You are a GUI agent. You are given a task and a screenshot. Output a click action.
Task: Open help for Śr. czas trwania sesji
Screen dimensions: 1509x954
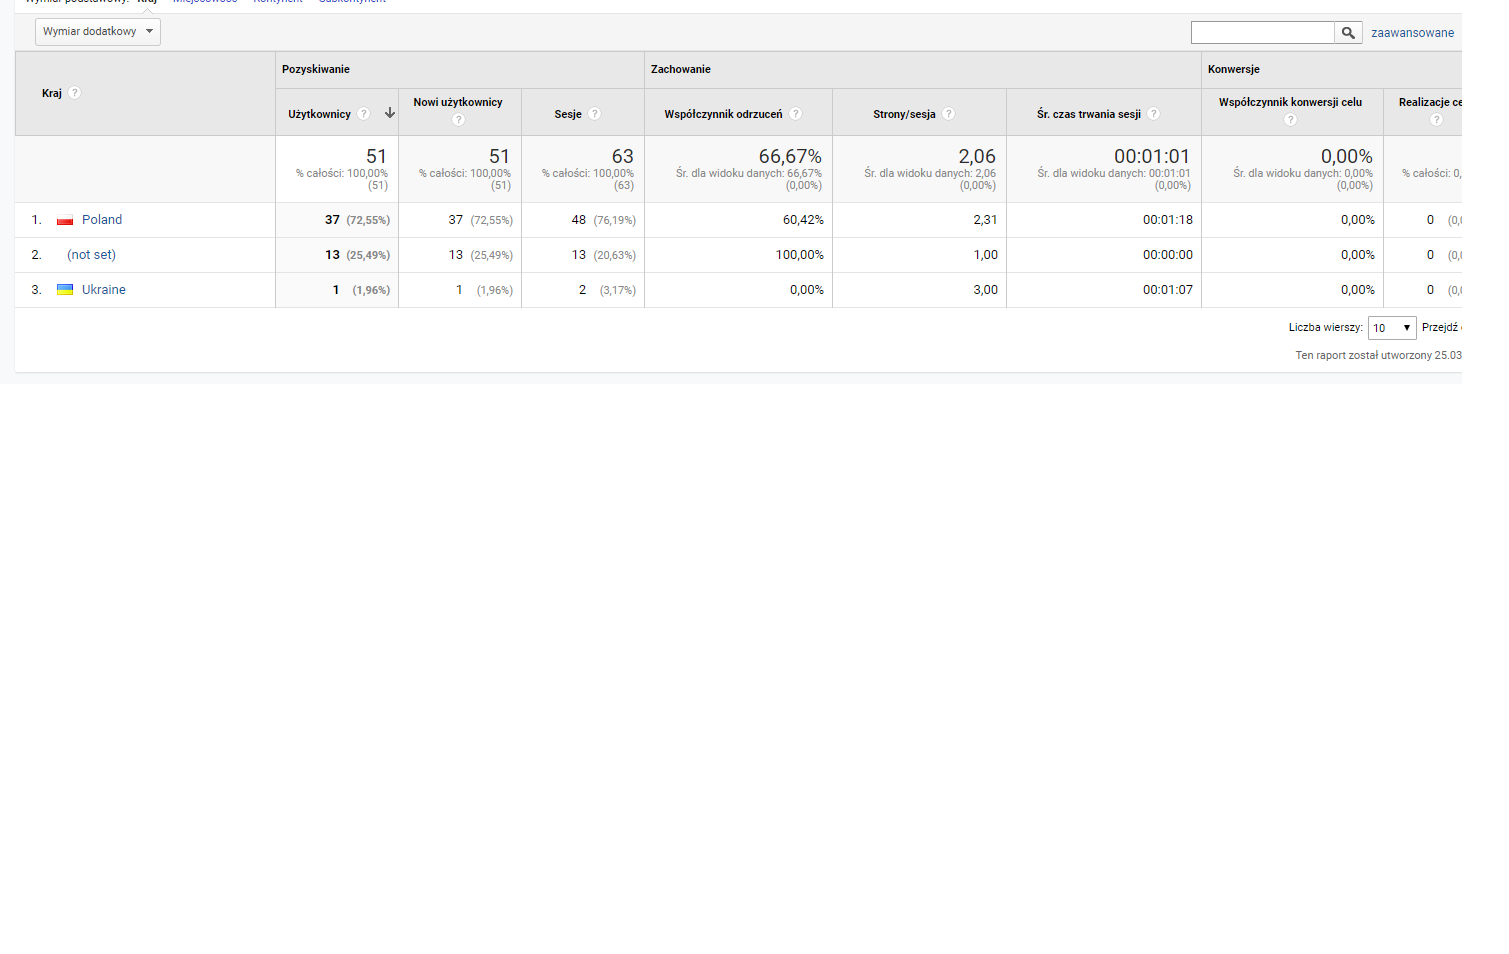[1154, 114]
